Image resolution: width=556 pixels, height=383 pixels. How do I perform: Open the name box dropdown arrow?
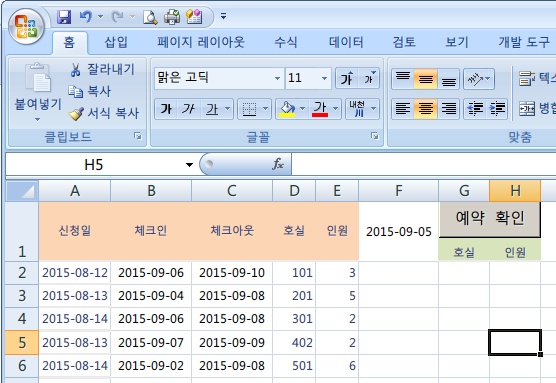(x=189, y=165)
